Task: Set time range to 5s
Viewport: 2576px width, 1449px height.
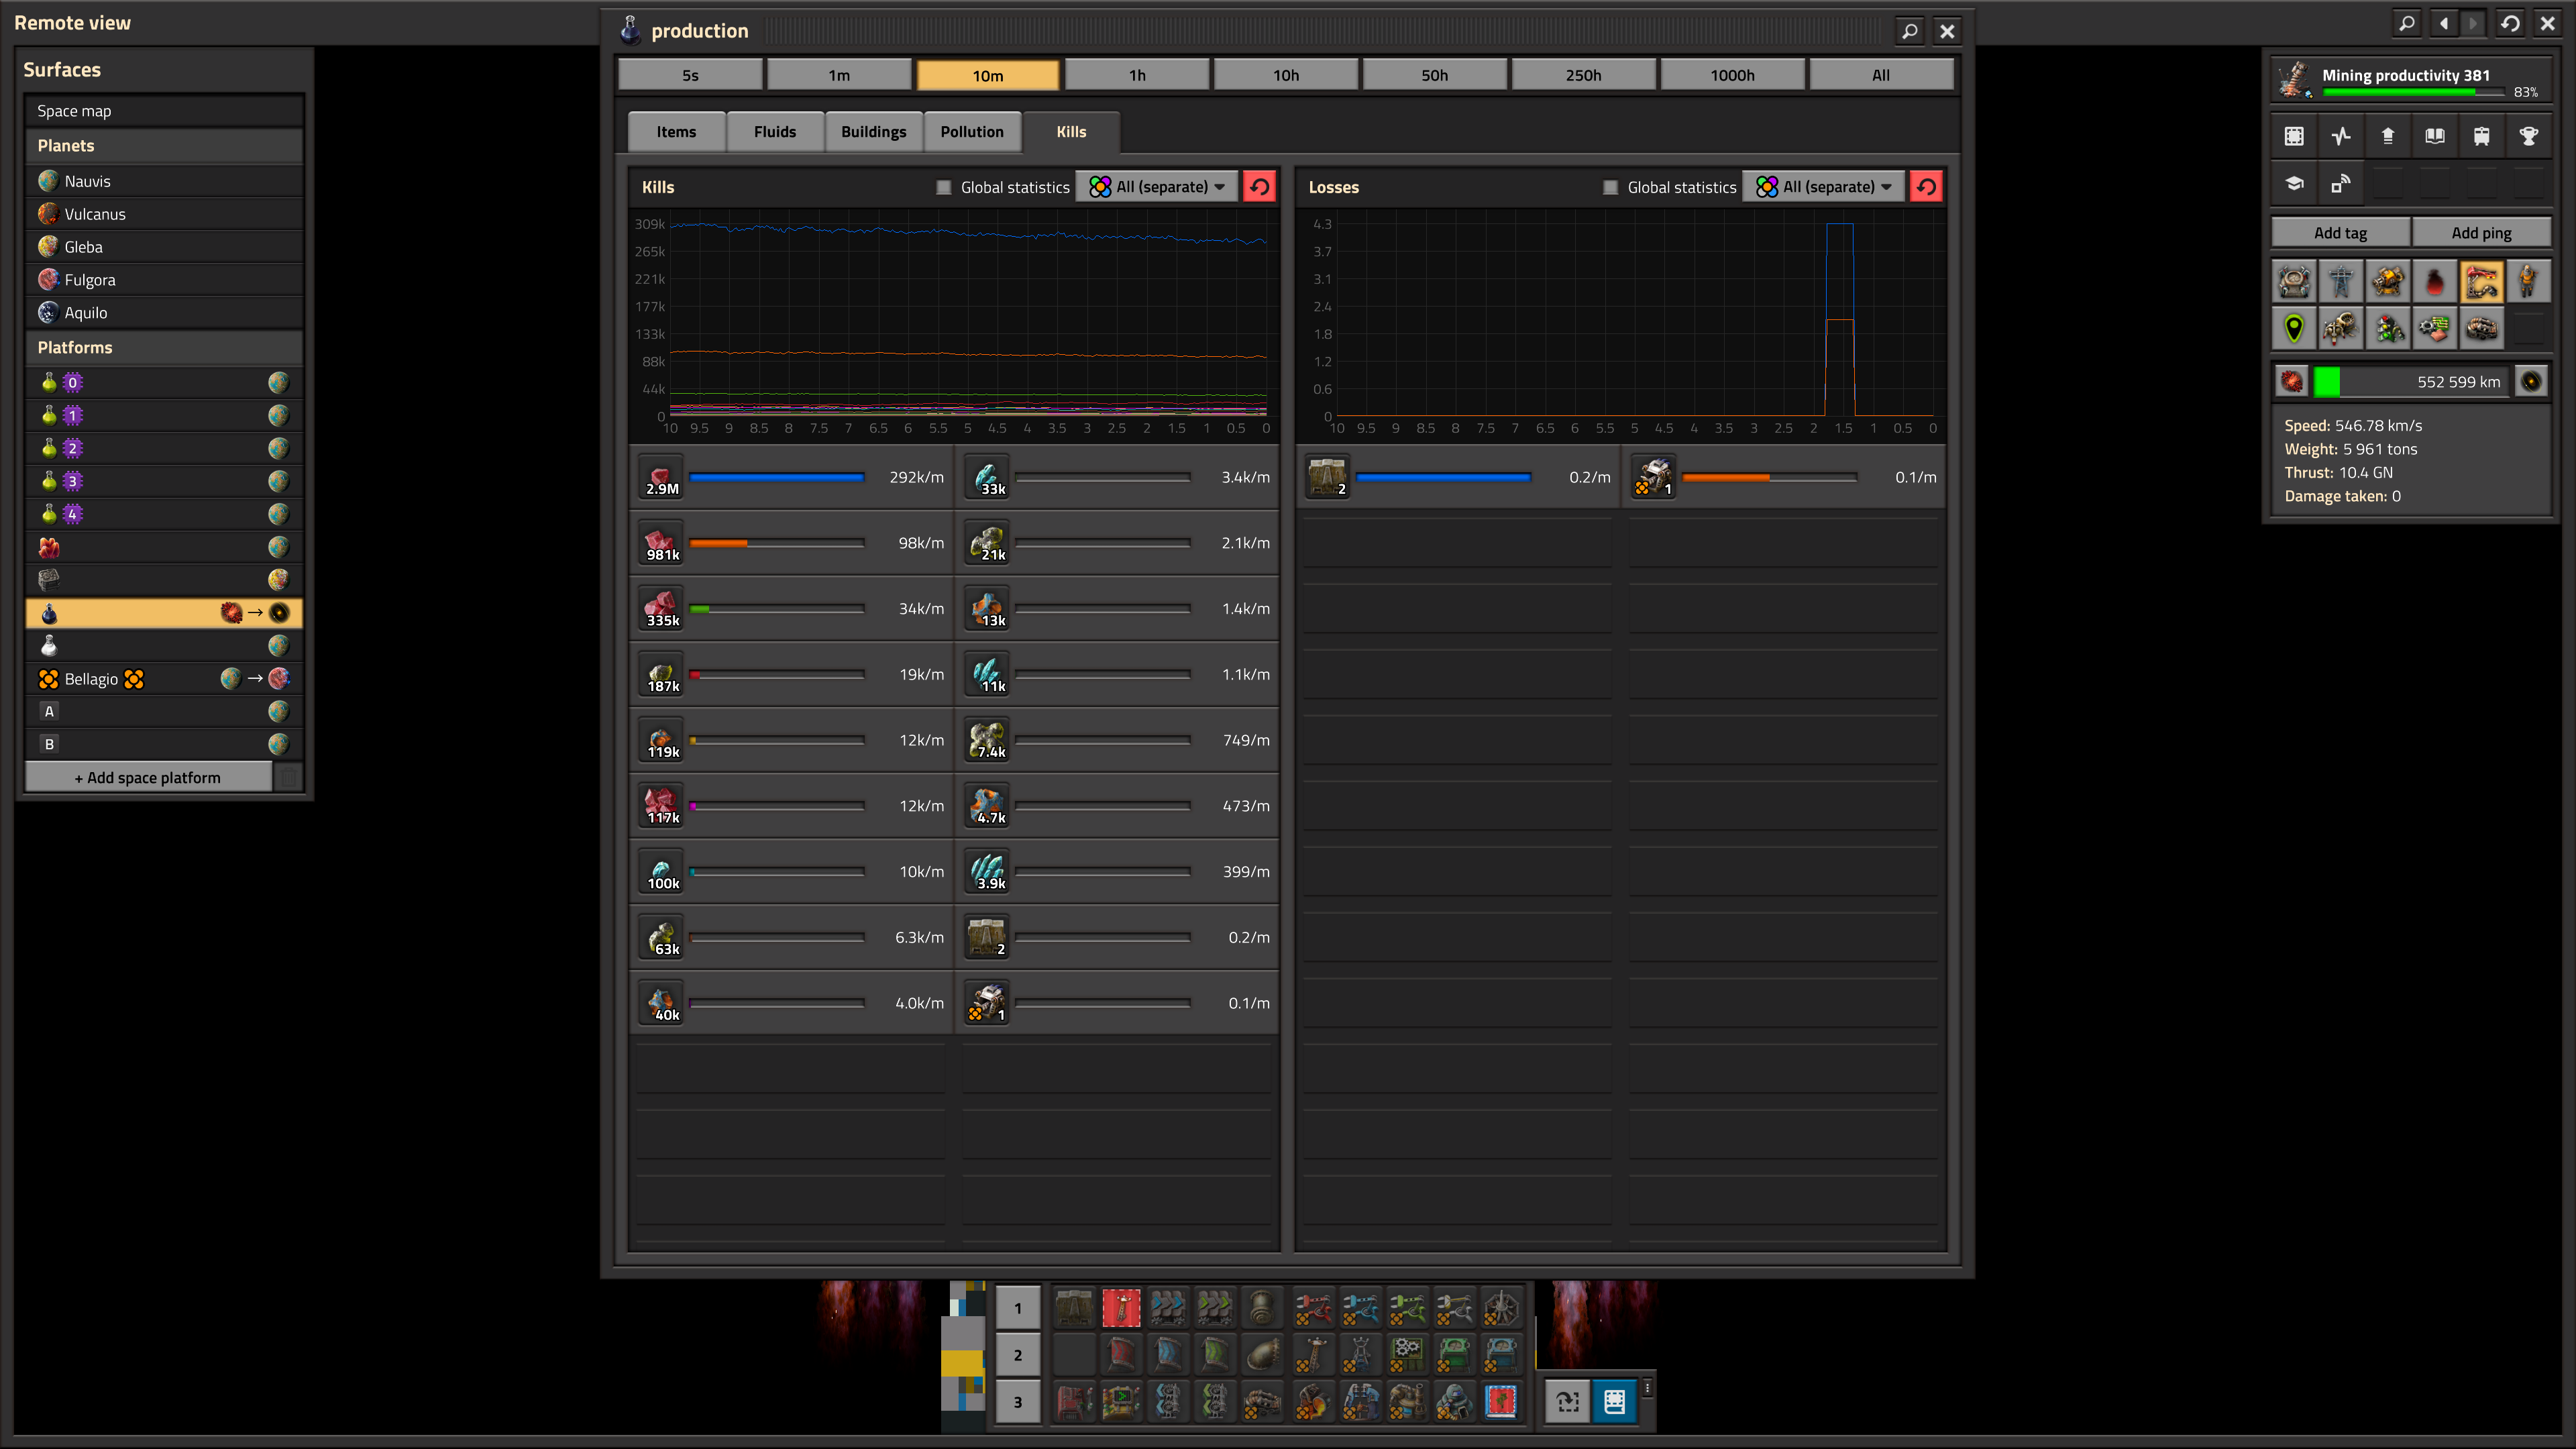Action: [690, 75]
